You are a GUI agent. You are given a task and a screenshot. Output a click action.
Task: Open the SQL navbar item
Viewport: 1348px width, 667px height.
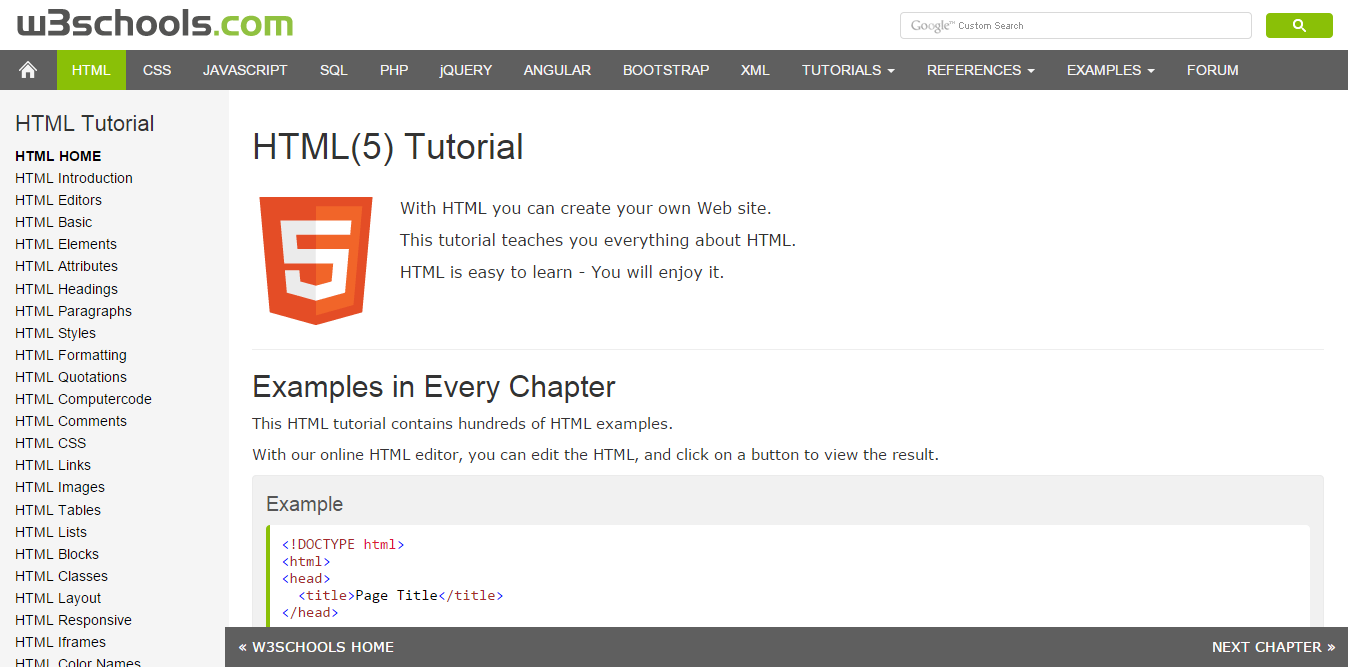[x=334, y=70]
